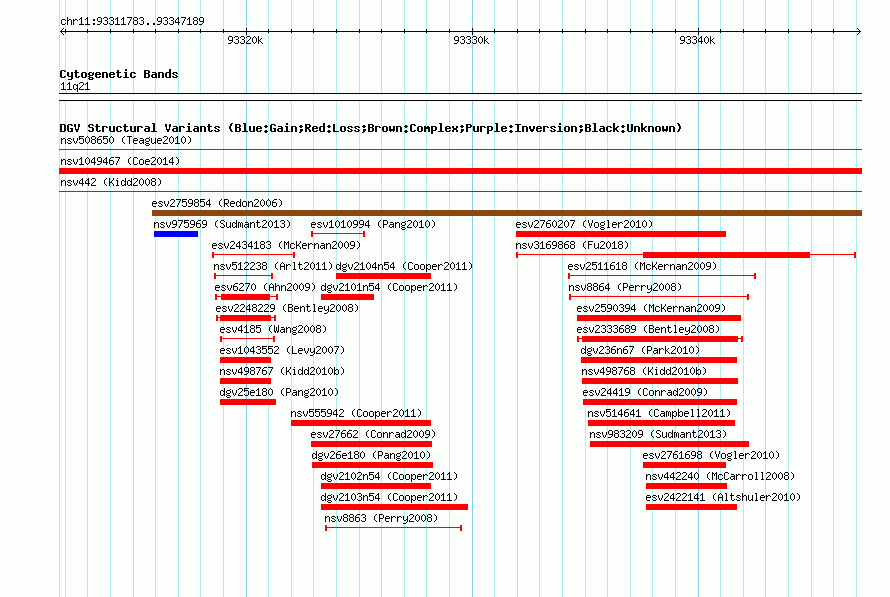This screenshot has height=597, width=890.
Task: Click esv2759854 (Redon2006) label
Action: tap(217, 203)
